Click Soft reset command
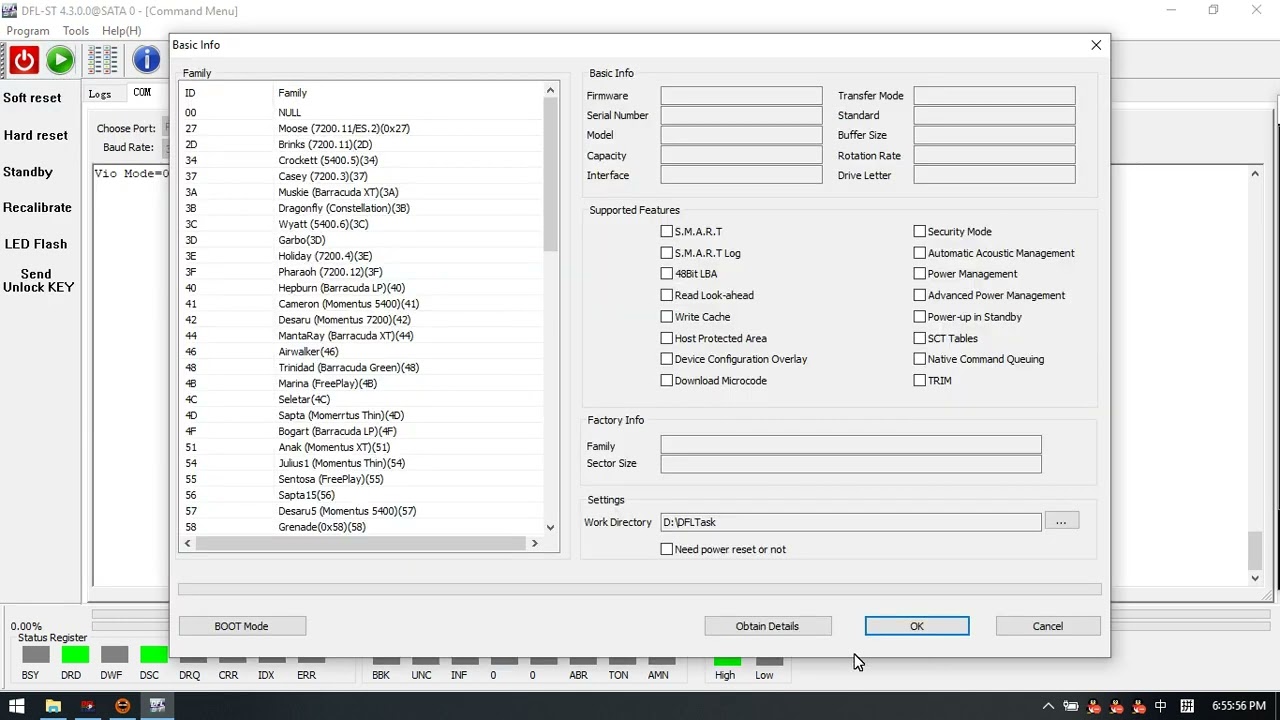 [x=32, y=98]
